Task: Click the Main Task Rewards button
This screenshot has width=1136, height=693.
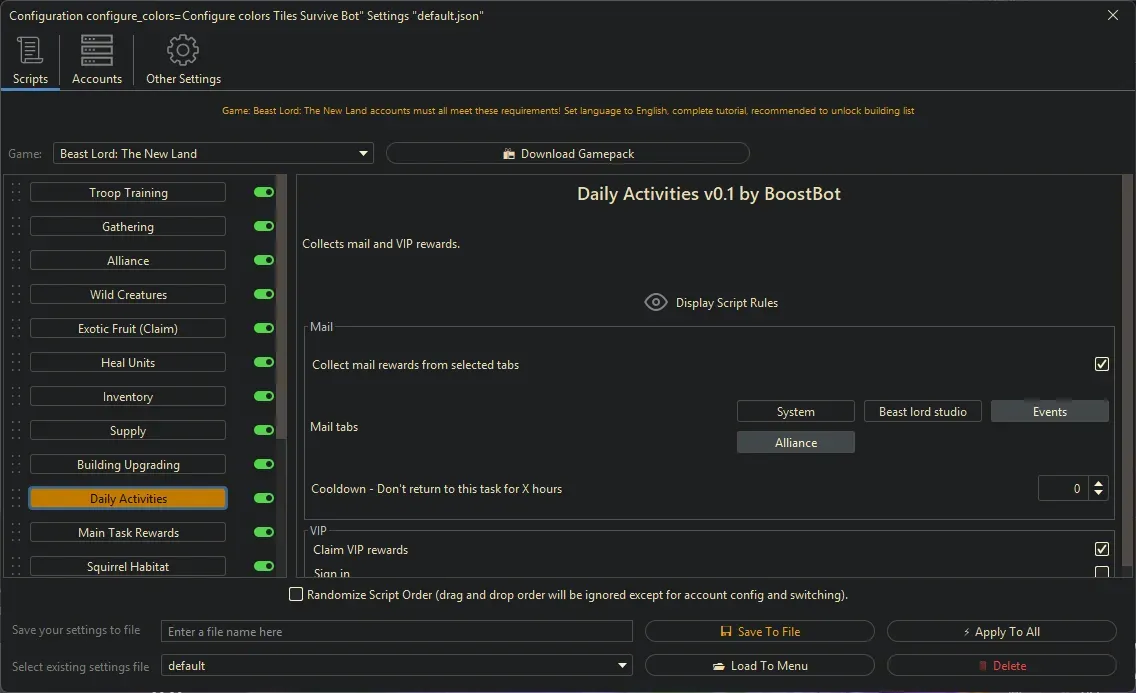Action: (127, 532)
